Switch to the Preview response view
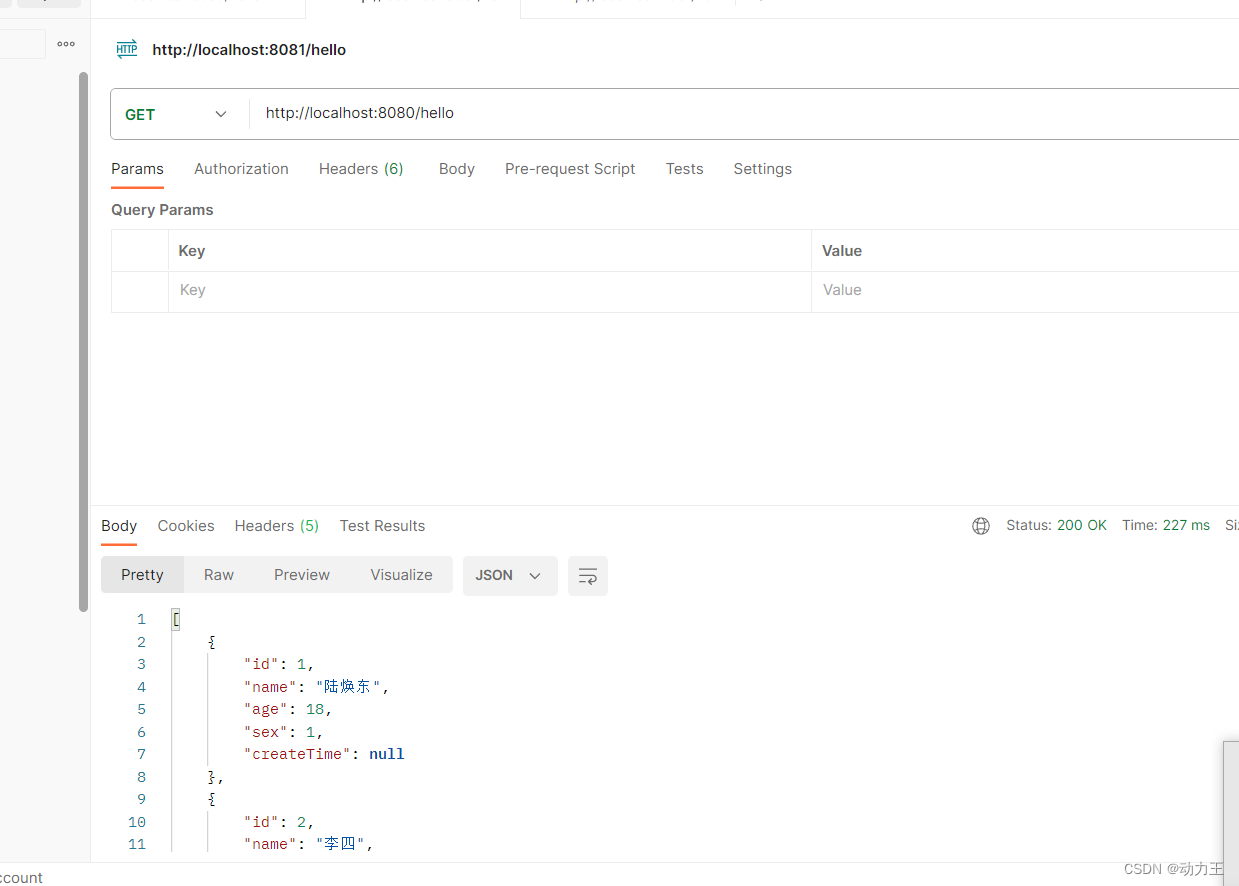The width and height of the screenshot is (1239, 886). (301, 575)
